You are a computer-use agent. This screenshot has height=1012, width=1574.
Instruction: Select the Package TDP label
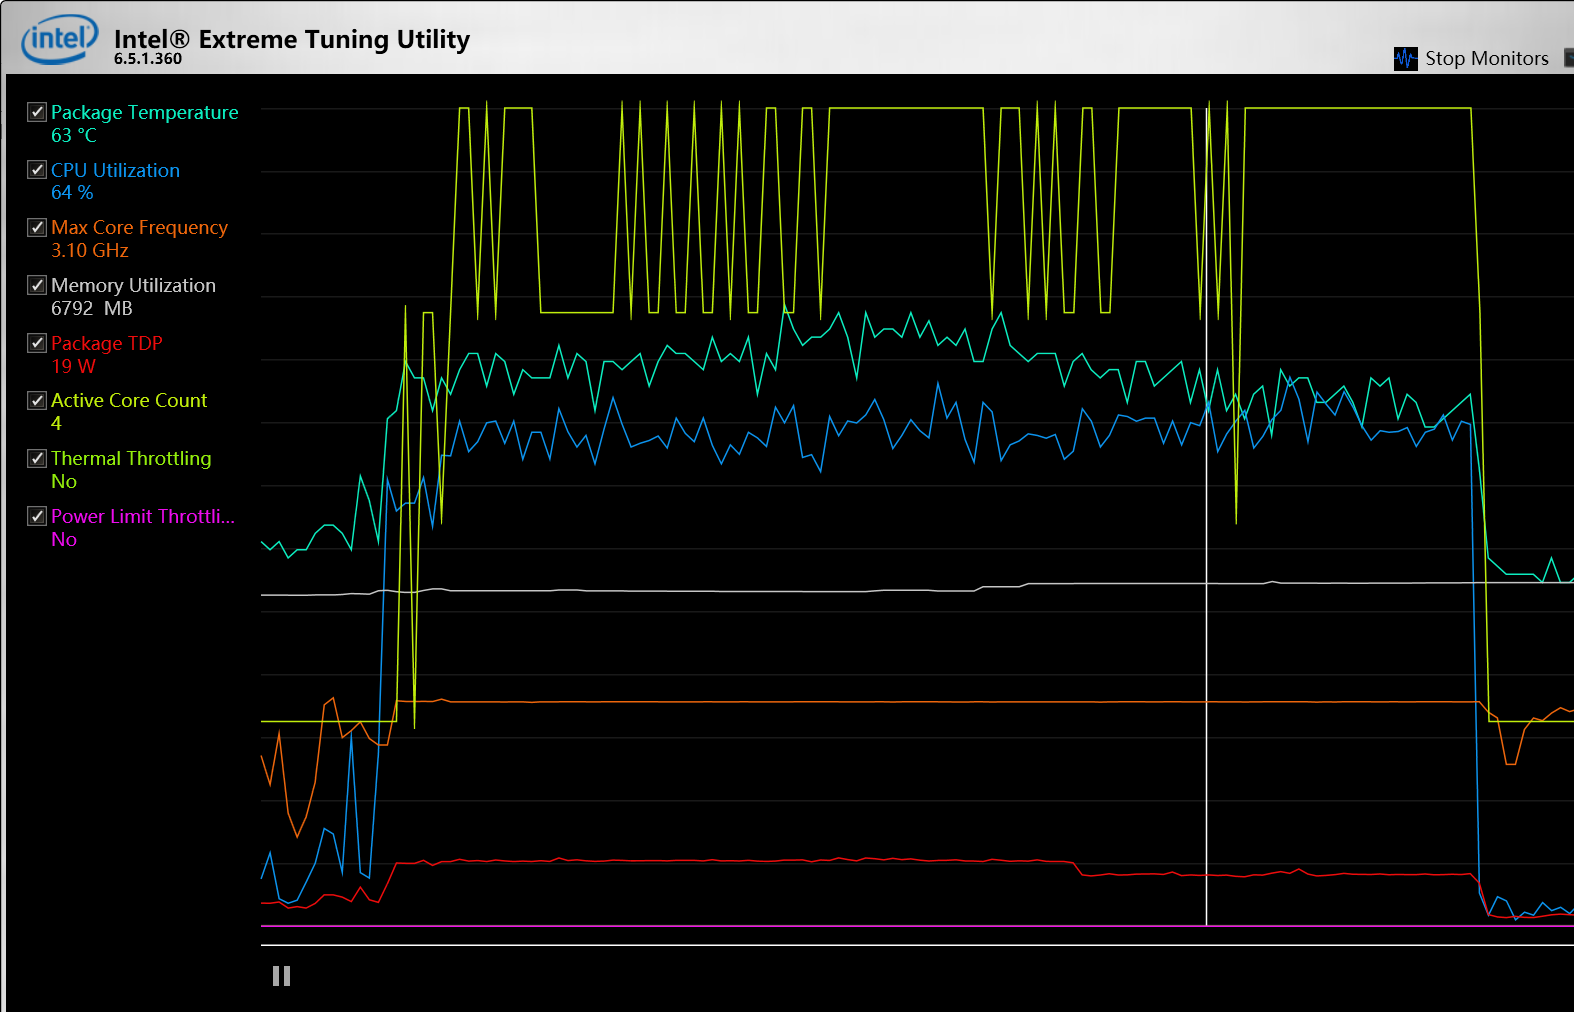point(107,343)
